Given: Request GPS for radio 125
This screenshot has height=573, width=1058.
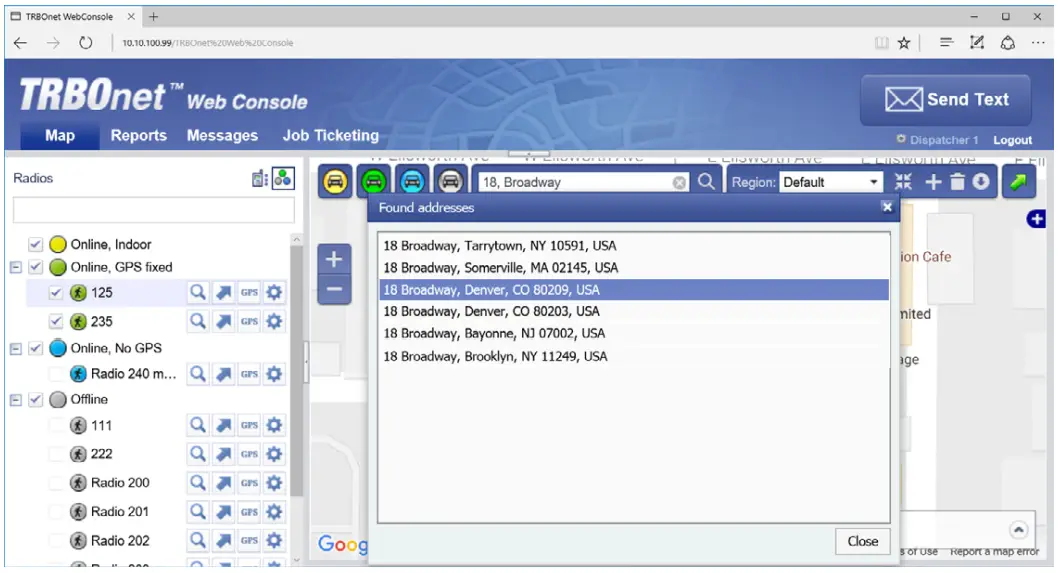Looking at the screenshot, I should 249,292.
